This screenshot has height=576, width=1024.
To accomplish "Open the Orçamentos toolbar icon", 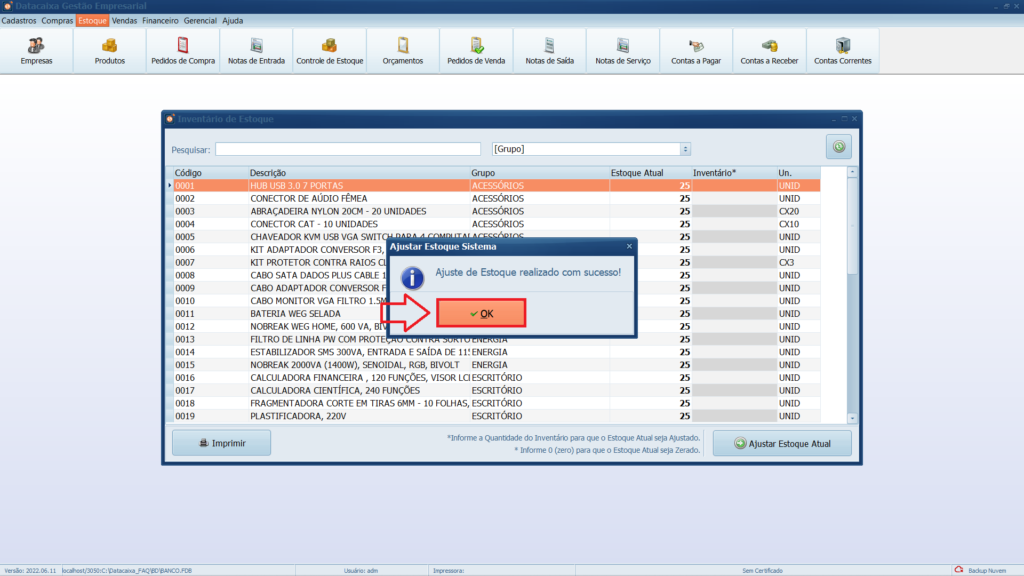I will click(x=402, y=51).
